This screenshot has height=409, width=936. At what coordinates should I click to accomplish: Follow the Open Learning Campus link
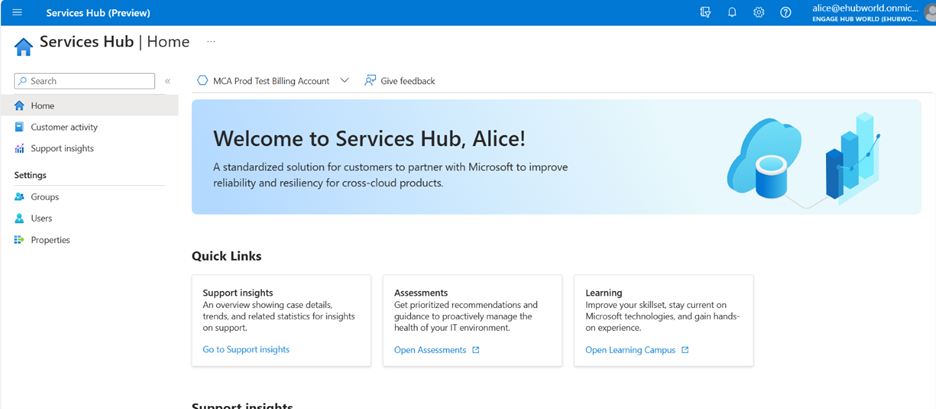[x=630, y=350]
